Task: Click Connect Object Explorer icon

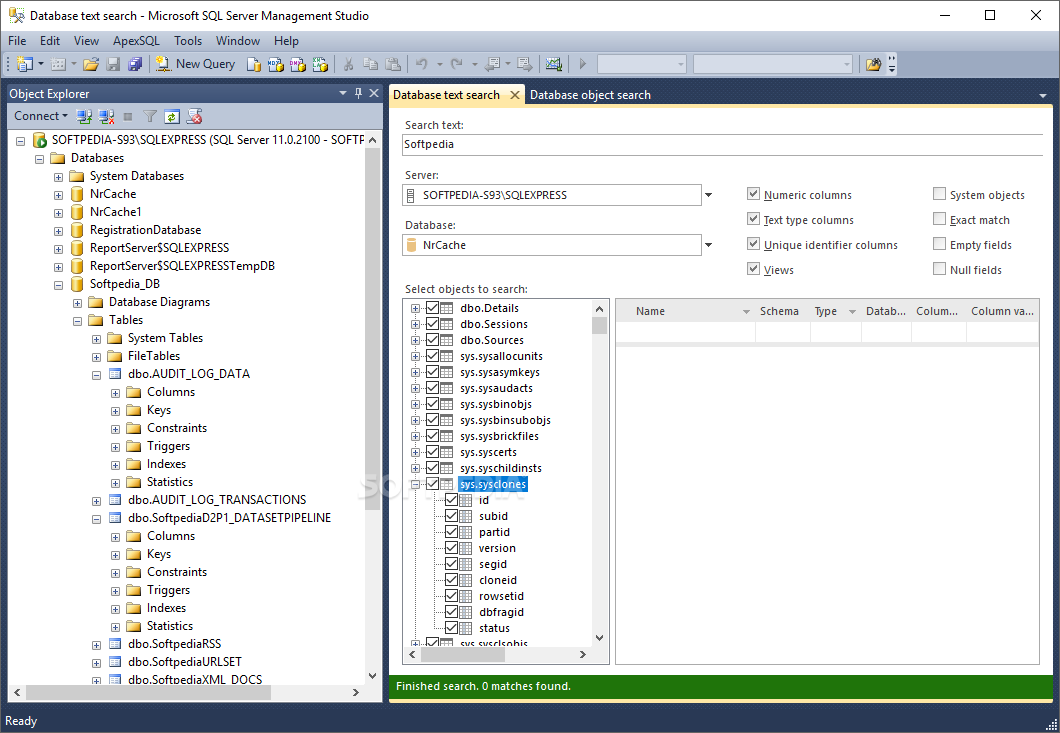Action: point(84,116)
